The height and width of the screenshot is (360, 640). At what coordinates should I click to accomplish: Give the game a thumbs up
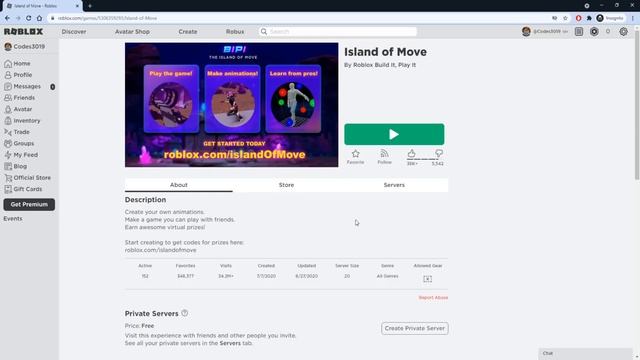pos(411,153)
